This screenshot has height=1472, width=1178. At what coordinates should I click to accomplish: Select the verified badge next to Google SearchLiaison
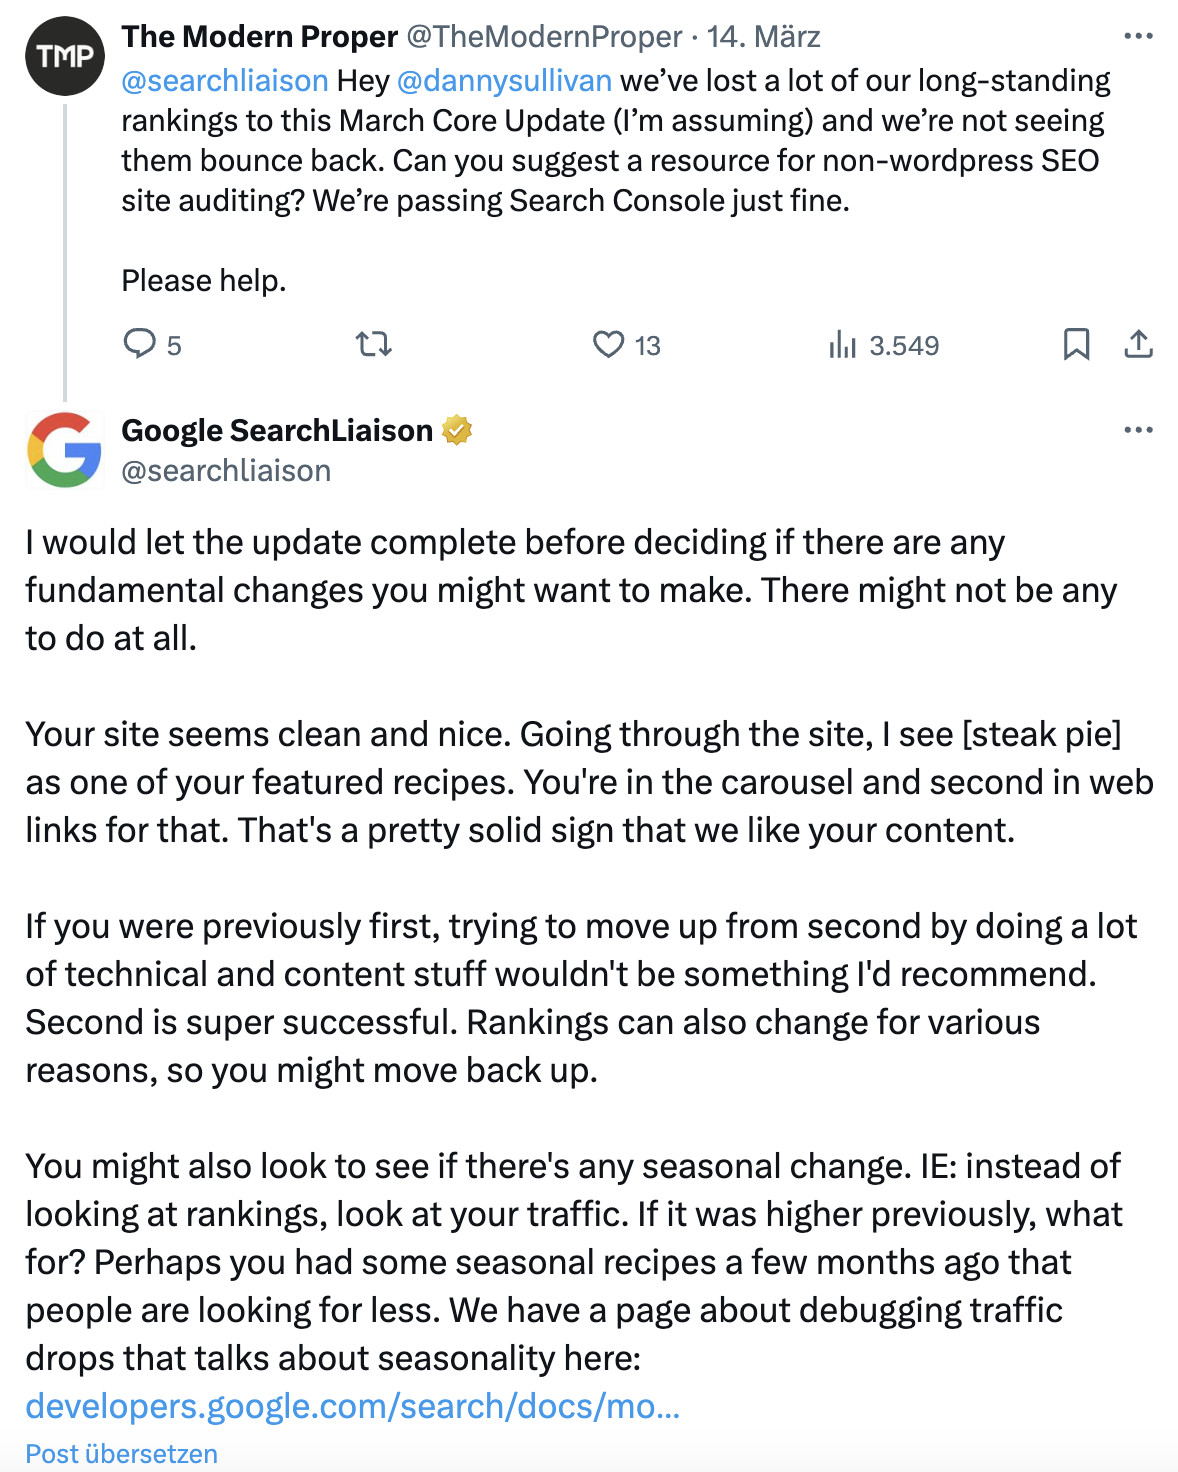[x=458, y=430]
